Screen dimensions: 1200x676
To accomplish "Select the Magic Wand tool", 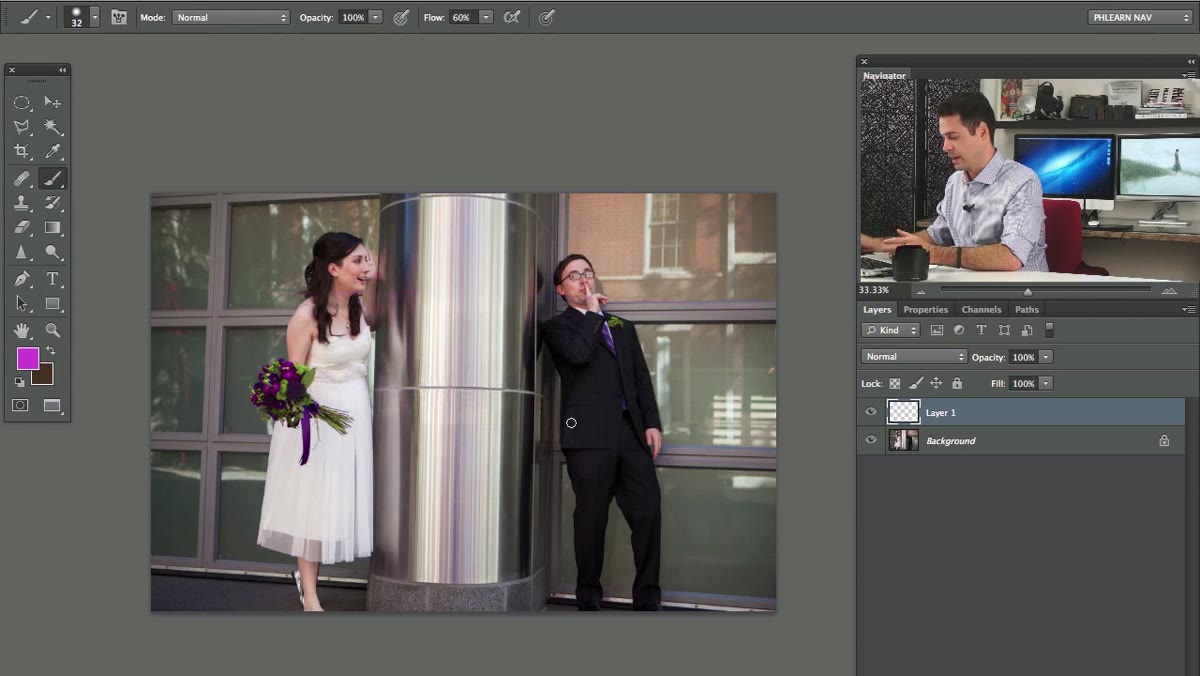I will (x=53, y=127).
